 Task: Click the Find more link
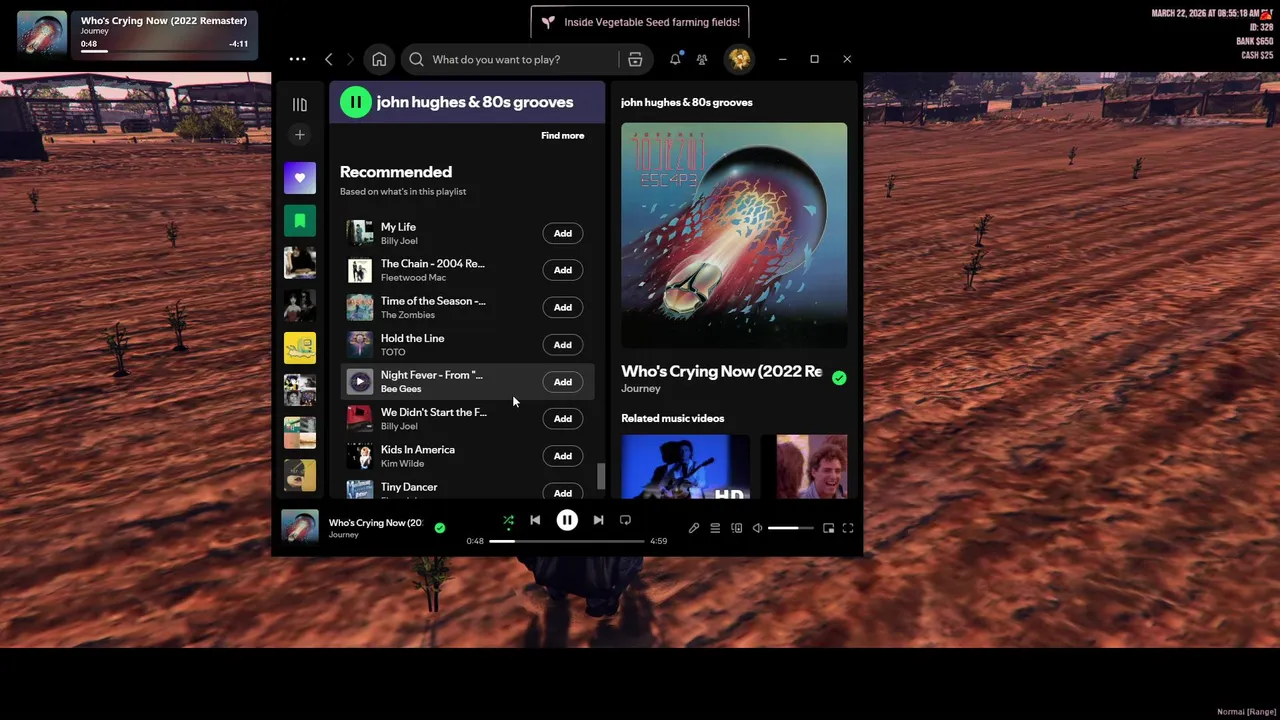click(x=563, y=135)
